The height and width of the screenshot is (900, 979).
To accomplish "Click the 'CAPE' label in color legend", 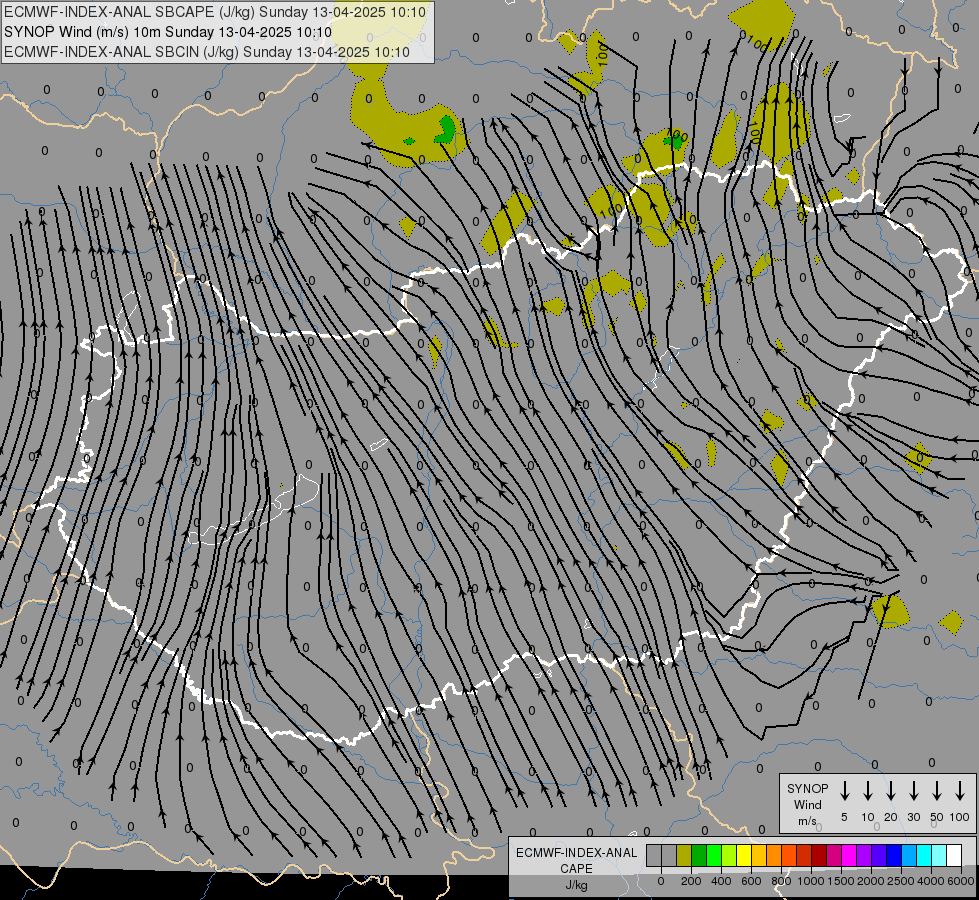I will coord(576,868).
